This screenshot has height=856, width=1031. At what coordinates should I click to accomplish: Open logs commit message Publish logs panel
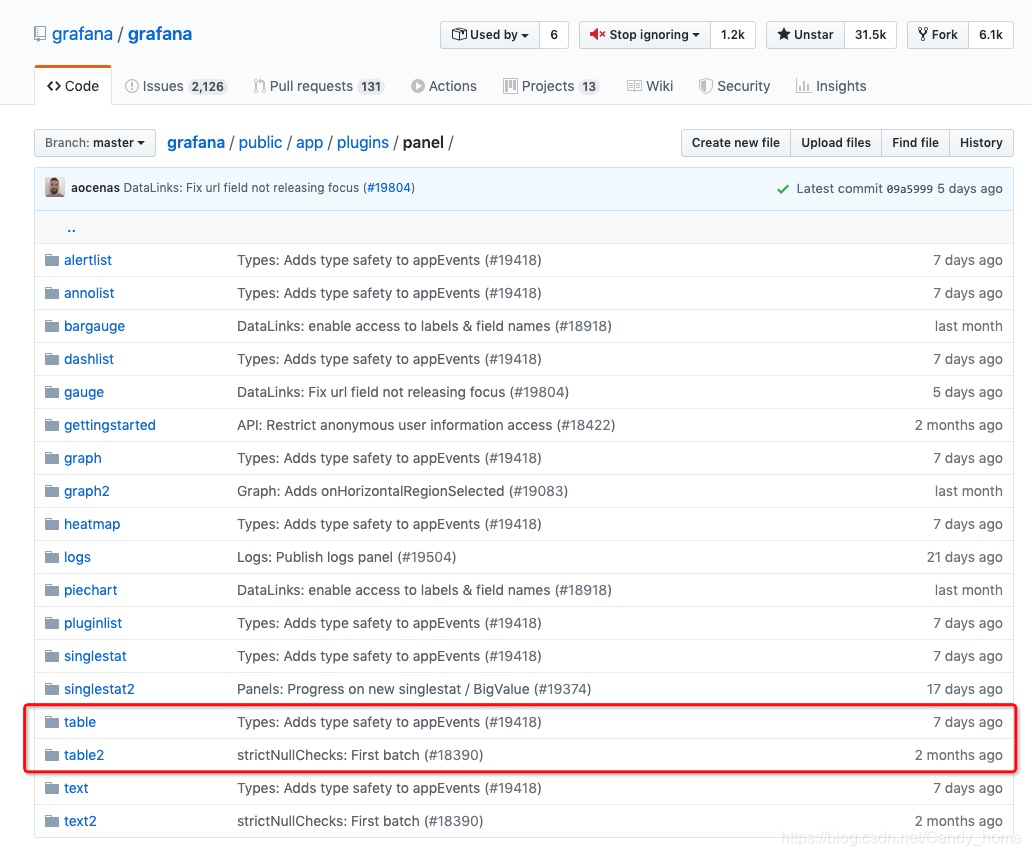tap(347, 558)
